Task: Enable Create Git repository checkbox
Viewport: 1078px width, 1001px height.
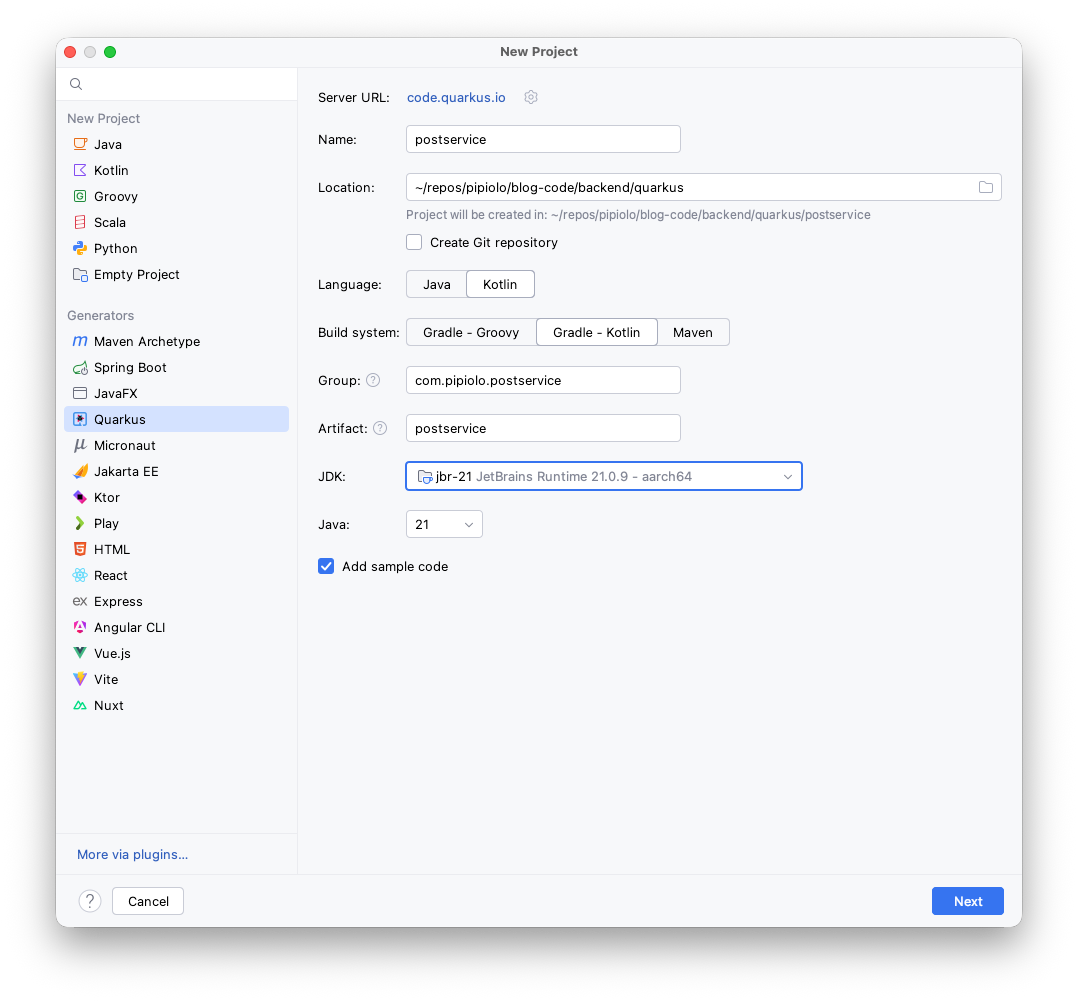Action: 414,242
